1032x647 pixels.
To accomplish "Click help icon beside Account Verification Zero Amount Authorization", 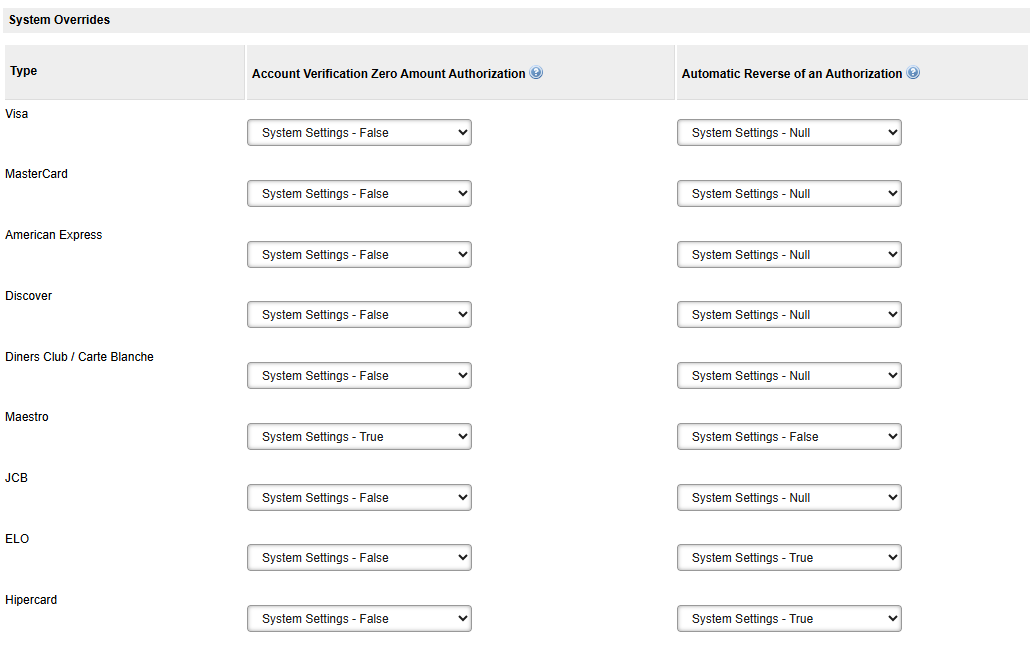I will pyautogui.click(x=537, y=73).
